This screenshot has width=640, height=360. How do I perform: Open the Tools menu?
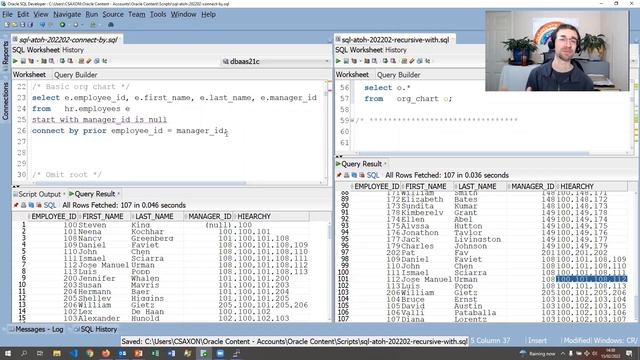[158, 14]
